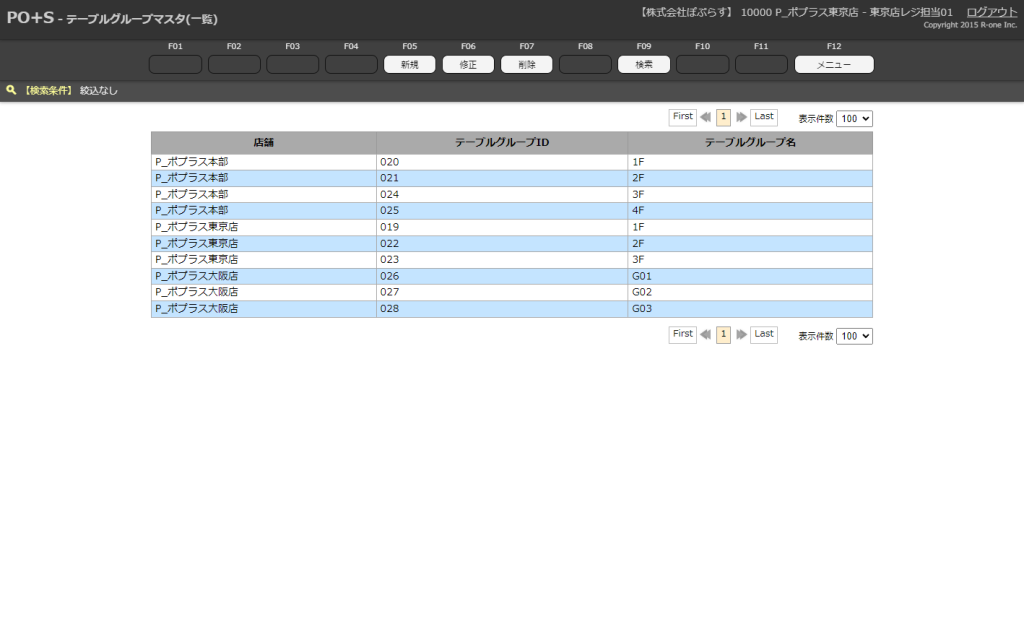Open the F12 メニュー button
The width and height of the screenshot is (1024, 619).
(833, 65)
